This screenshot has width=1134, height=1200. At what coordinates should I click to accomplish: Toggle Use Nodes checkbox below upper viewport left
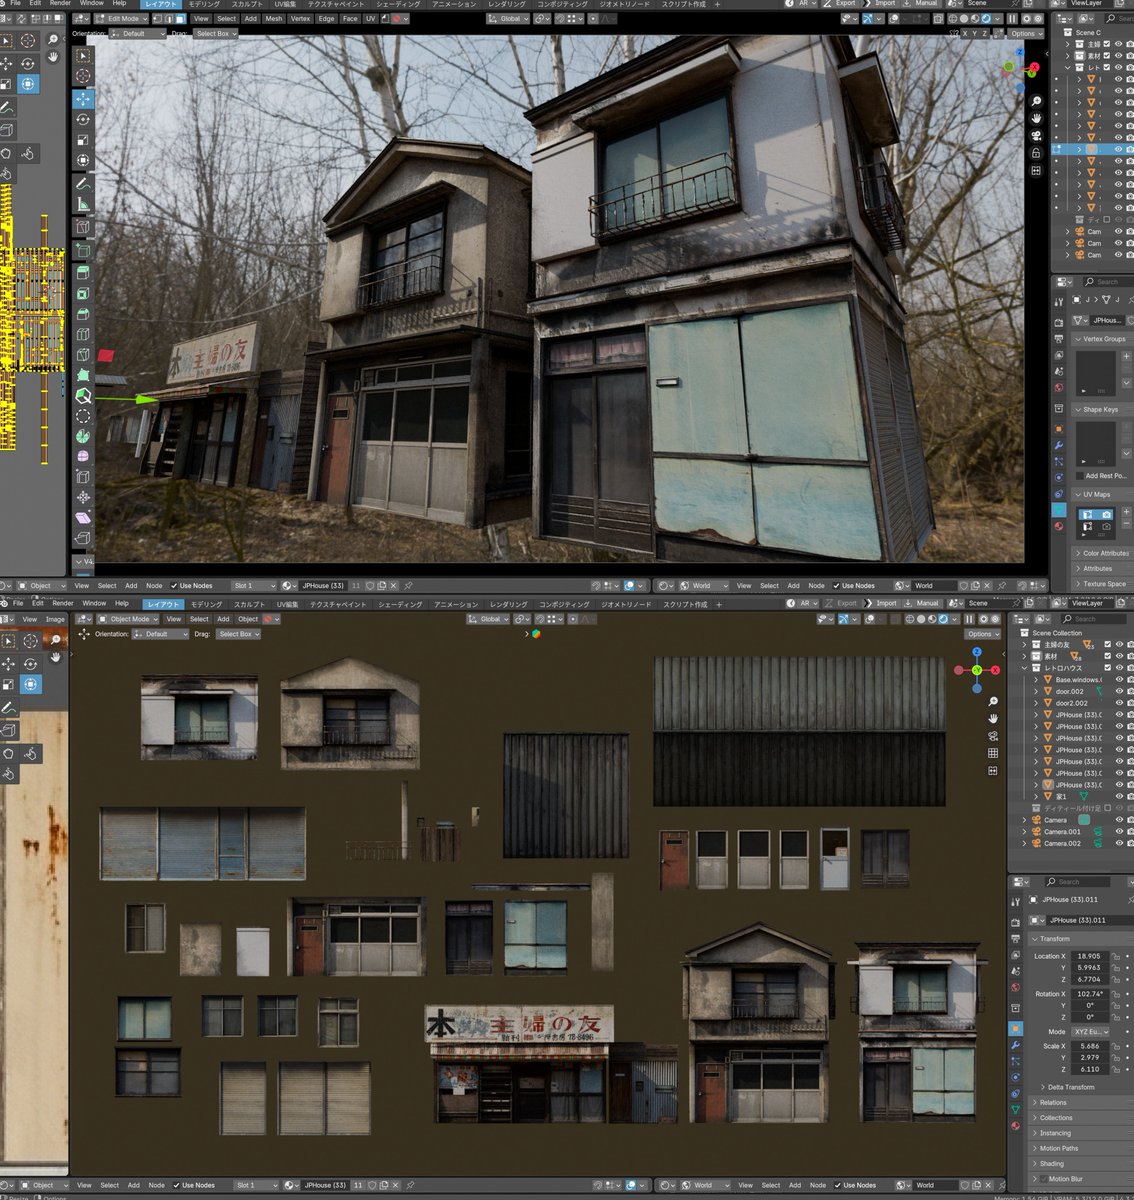[172, 586]
